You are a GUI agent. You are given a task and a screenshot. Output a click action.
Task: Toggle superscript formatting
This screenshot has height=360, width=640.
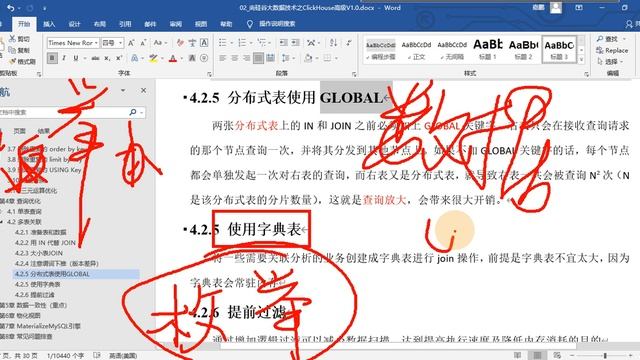point(119,58)
